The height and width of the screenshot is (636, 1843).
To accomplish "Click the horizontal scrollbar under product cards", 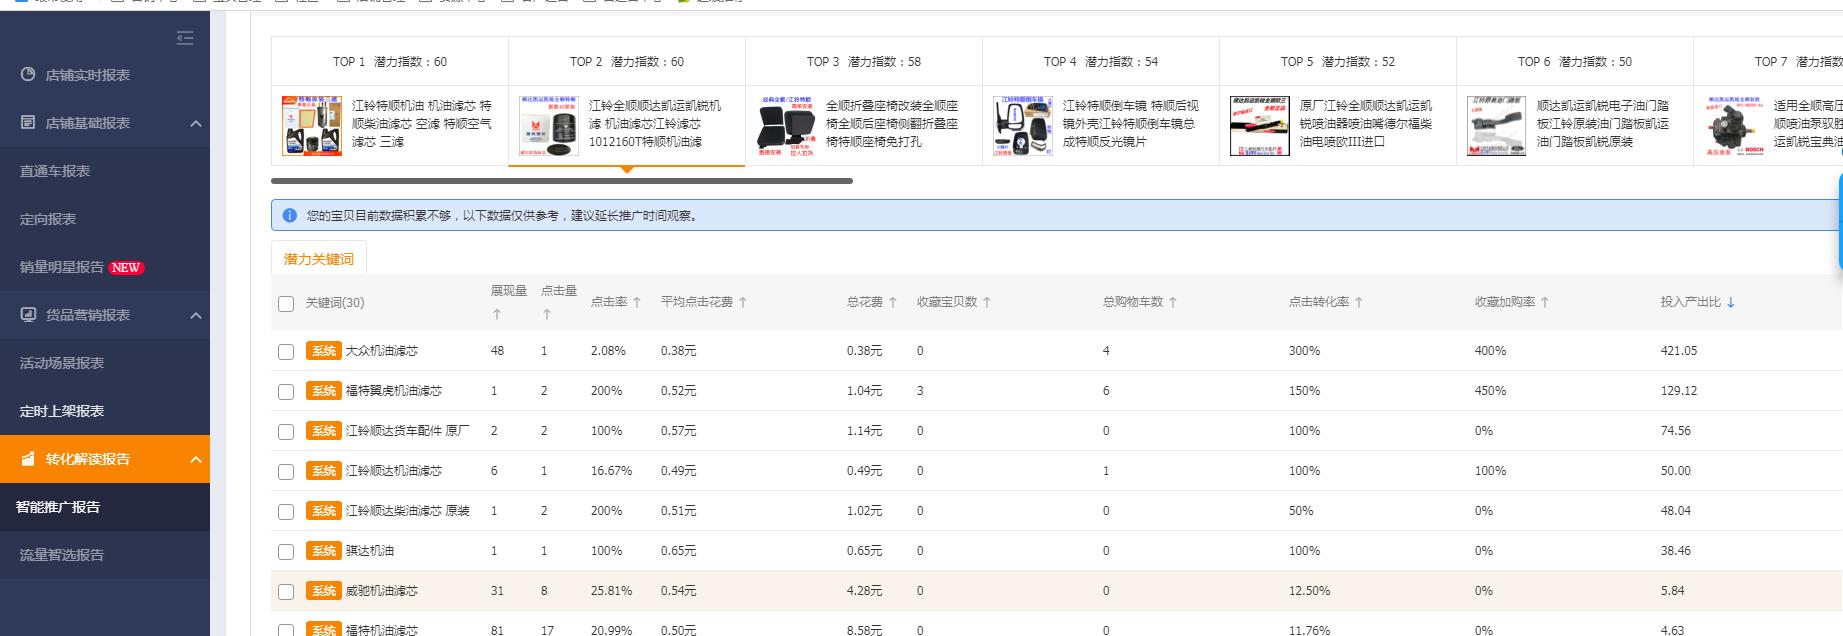I will [562, 181].
